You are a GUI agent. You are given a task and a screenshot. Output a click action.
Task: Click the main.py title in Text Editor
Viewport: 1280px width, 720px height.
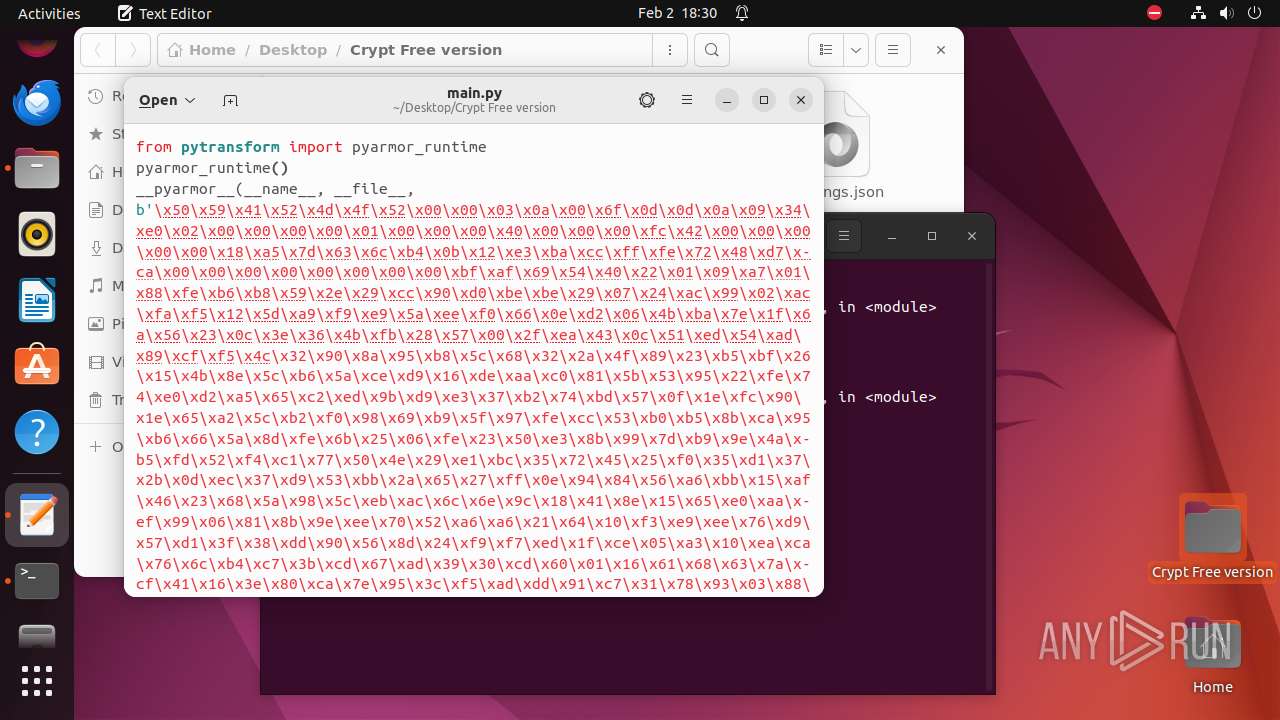pos(474,93)
